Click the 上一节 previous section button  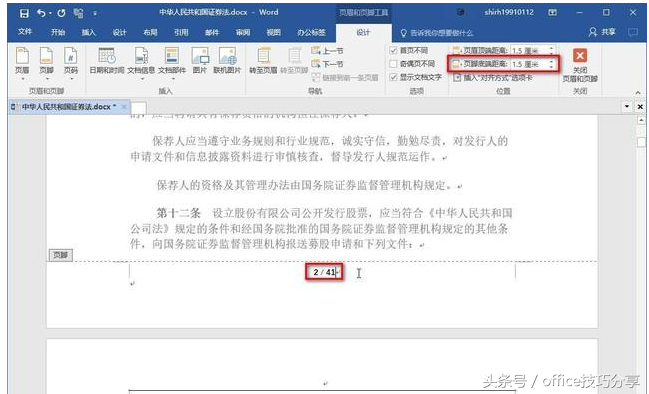[327, 51]
